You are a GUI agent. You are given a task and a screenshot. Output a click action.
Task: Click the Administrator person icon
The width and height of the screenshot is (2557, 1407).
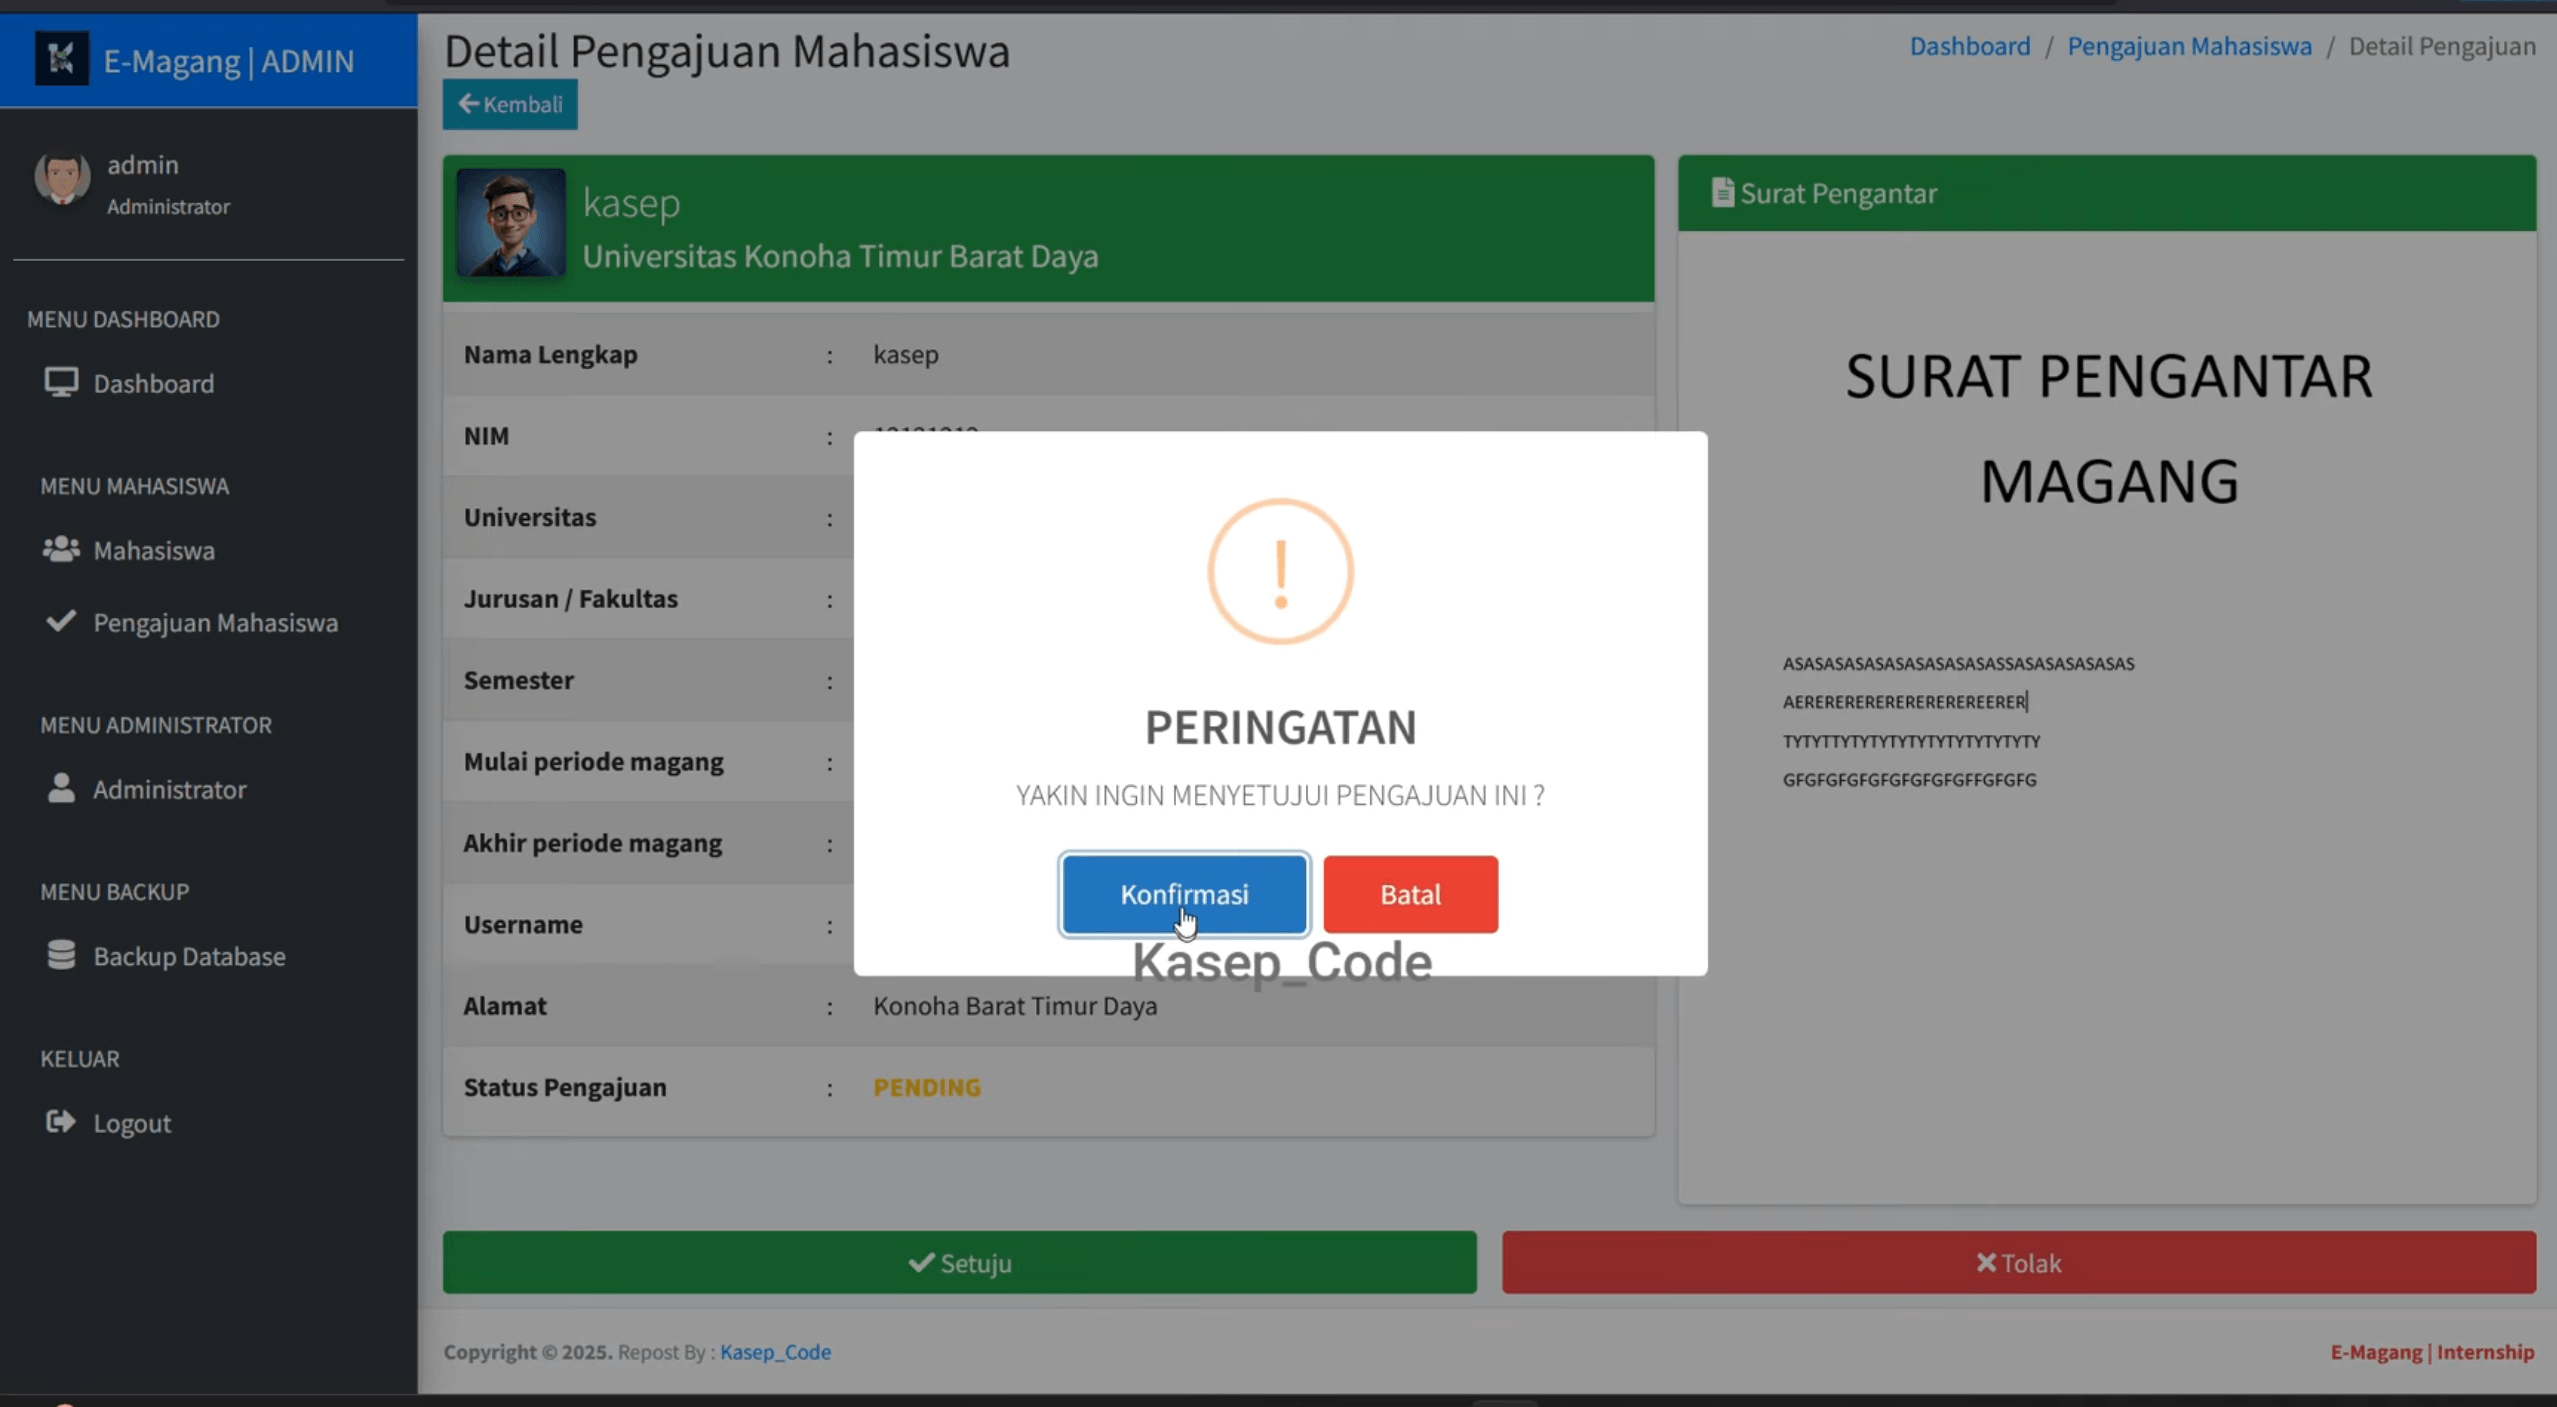coord(61,788)
